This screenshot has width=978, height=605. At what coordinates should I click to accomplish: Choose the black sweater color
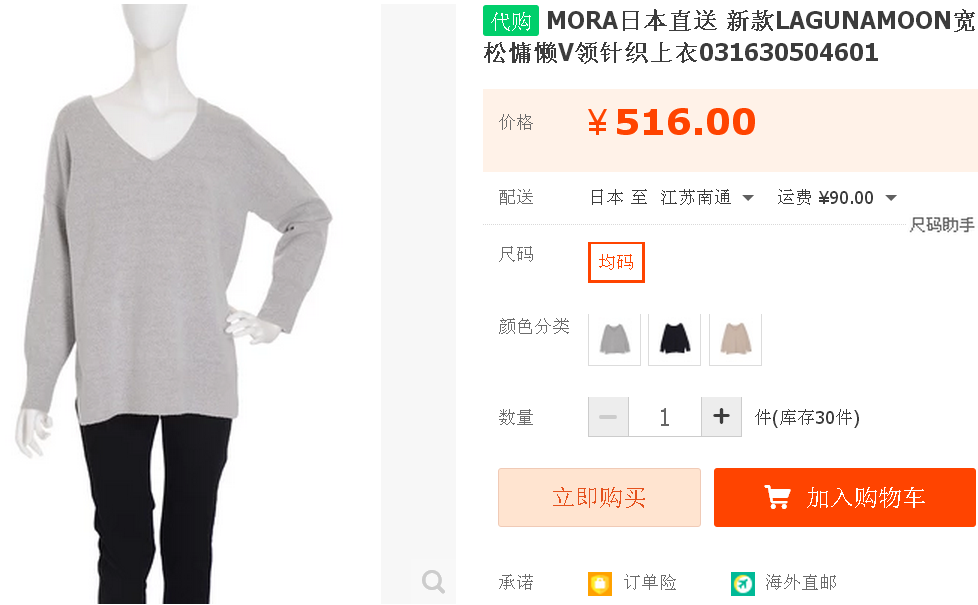tap(675, 339)
